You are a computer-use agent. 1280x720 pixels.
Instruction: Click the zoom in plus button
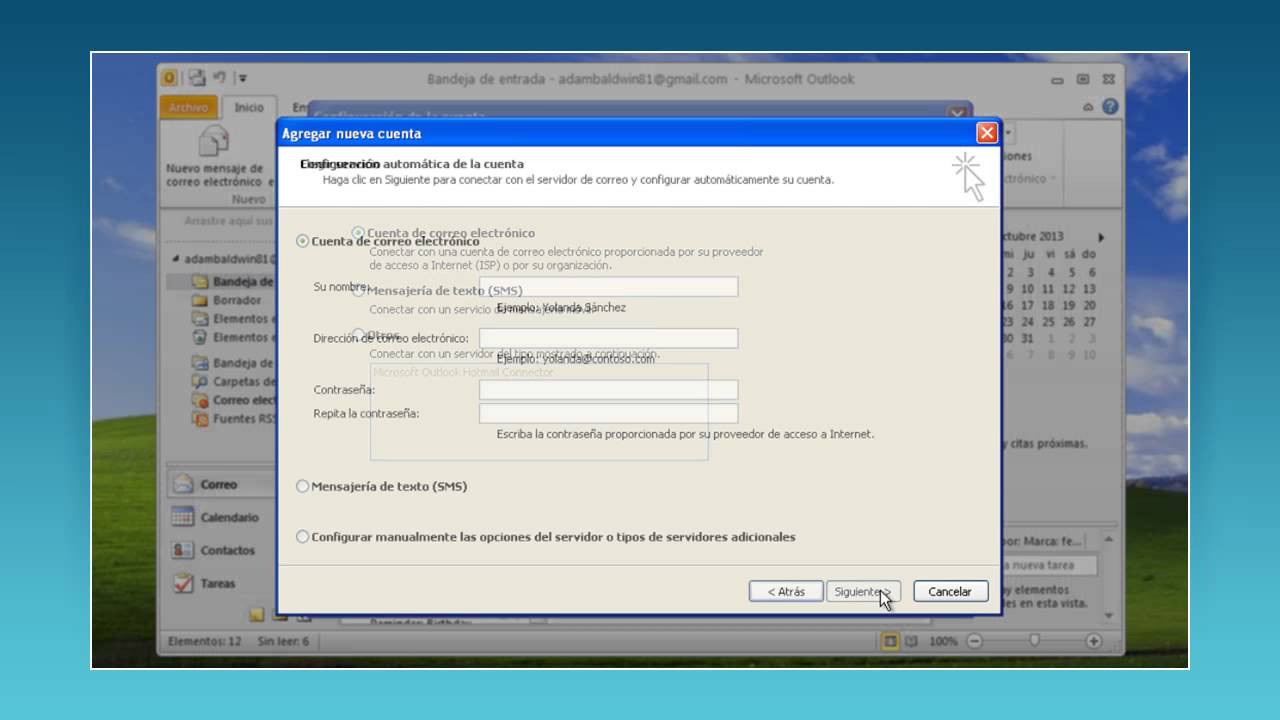(1094, 641)
